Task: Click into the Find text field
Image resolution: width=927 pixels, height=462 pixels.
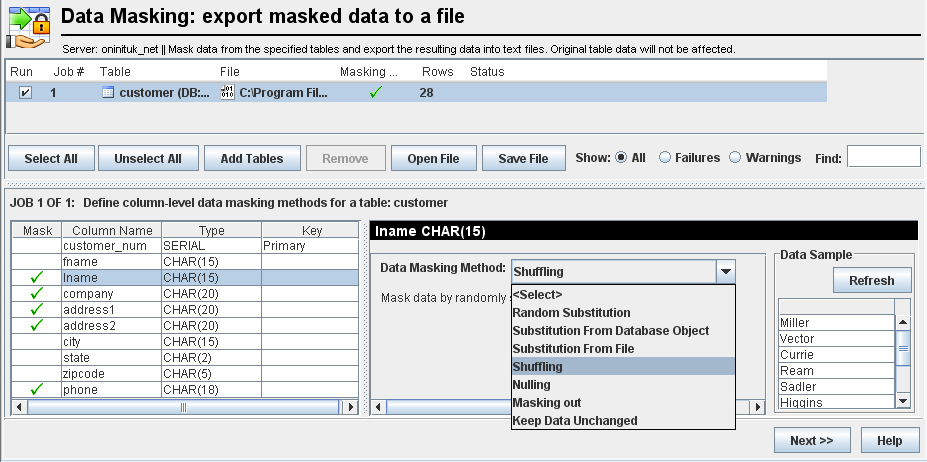Action: point(883,156)
